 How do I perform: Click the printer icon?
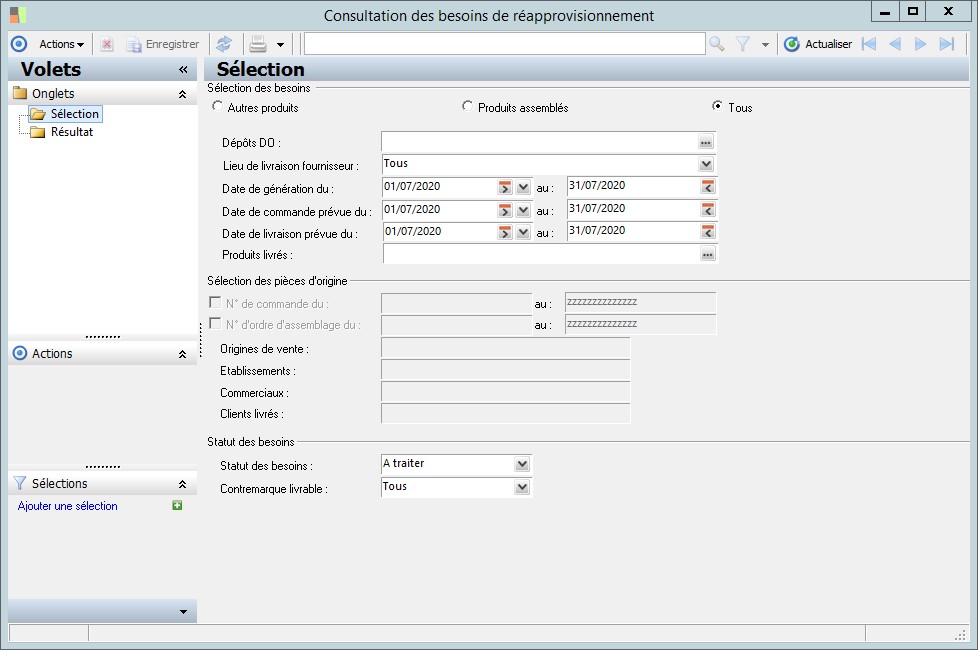click(x=258, y=44)
